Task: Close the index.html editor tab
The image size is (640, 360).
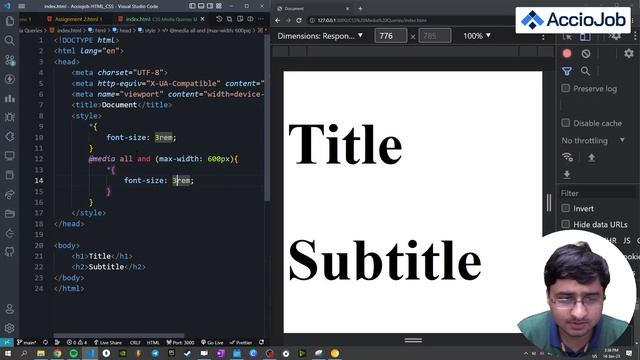Action: point(202,19)
